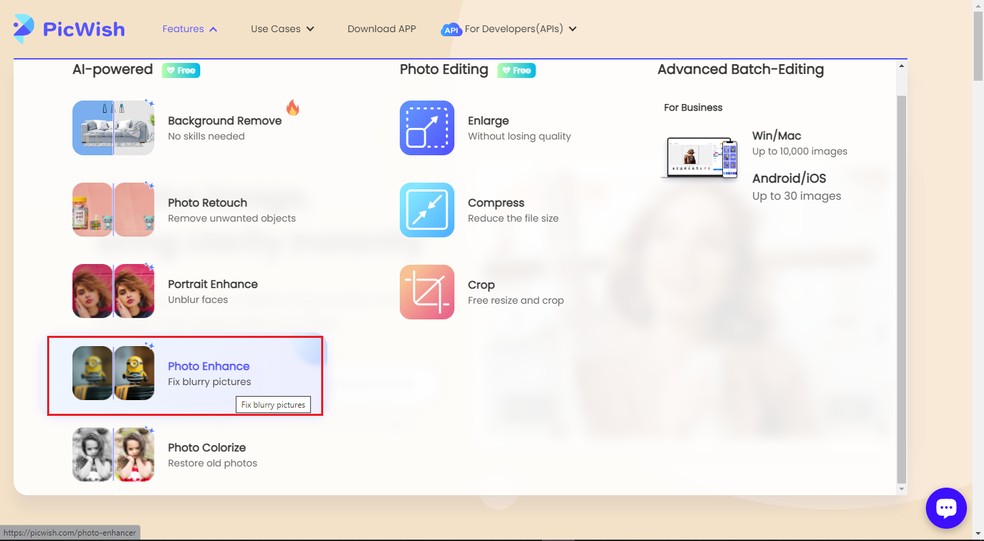Click the PicWish brand name text

point(83,29)
